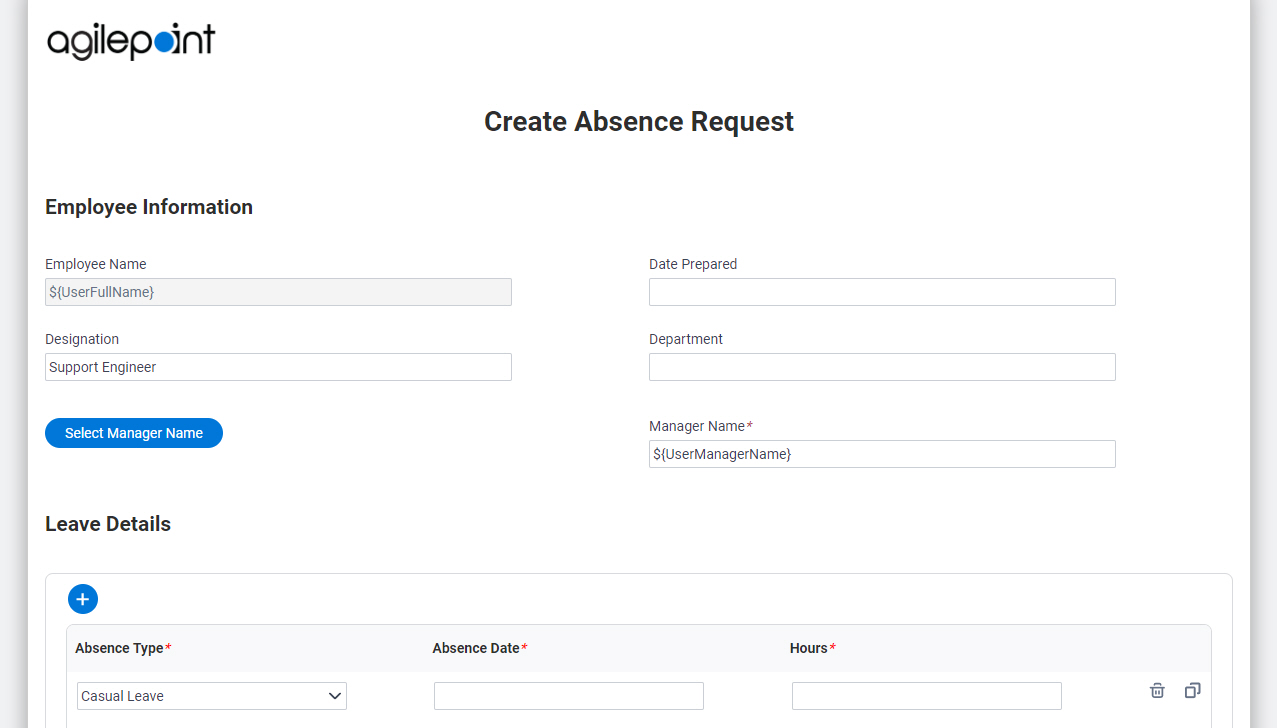Click the Employee Information section heading
The height and width of the screenshot is (728, 1277).
point(149,207)
